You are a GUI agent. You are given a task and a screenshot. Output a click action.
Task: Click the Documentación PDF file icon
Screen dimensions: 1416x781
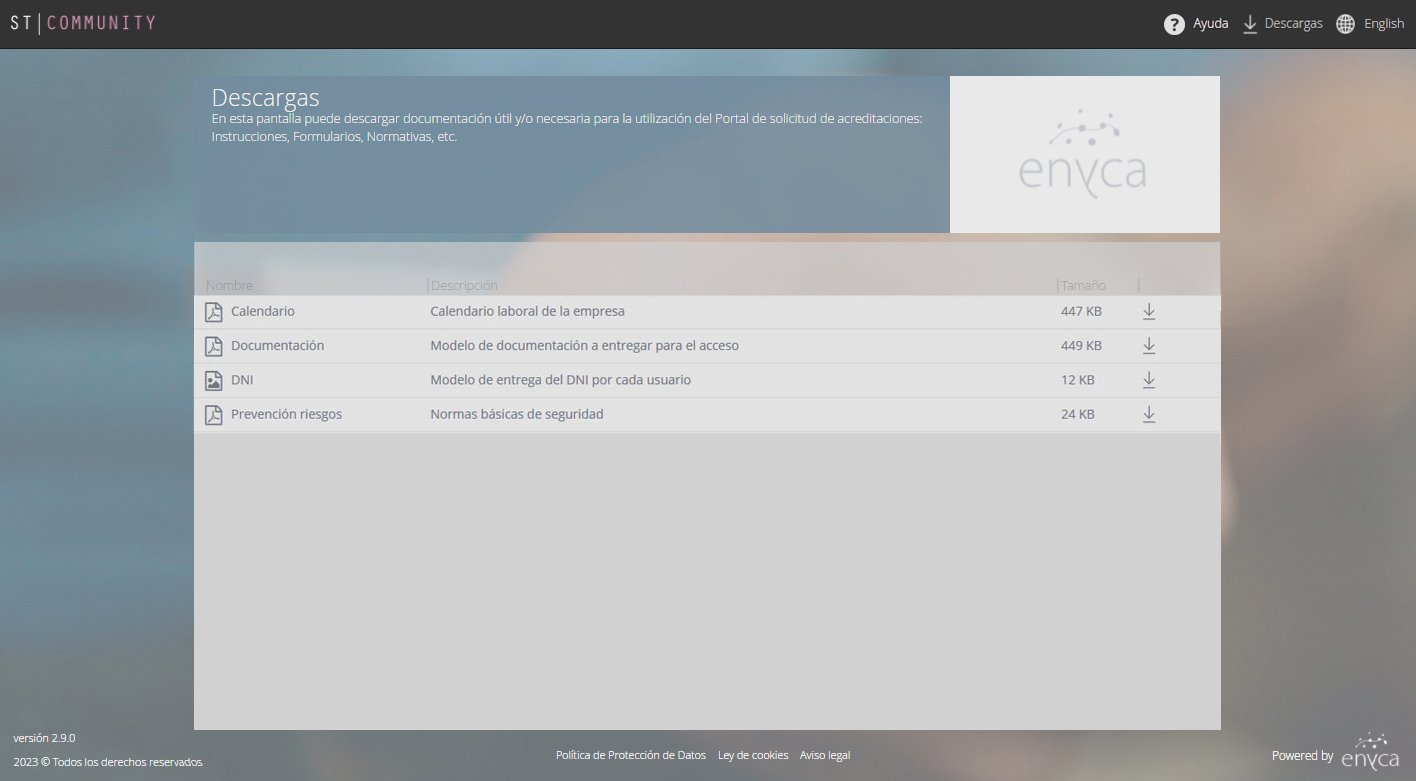pyautogui.click(x=213, y=346)
